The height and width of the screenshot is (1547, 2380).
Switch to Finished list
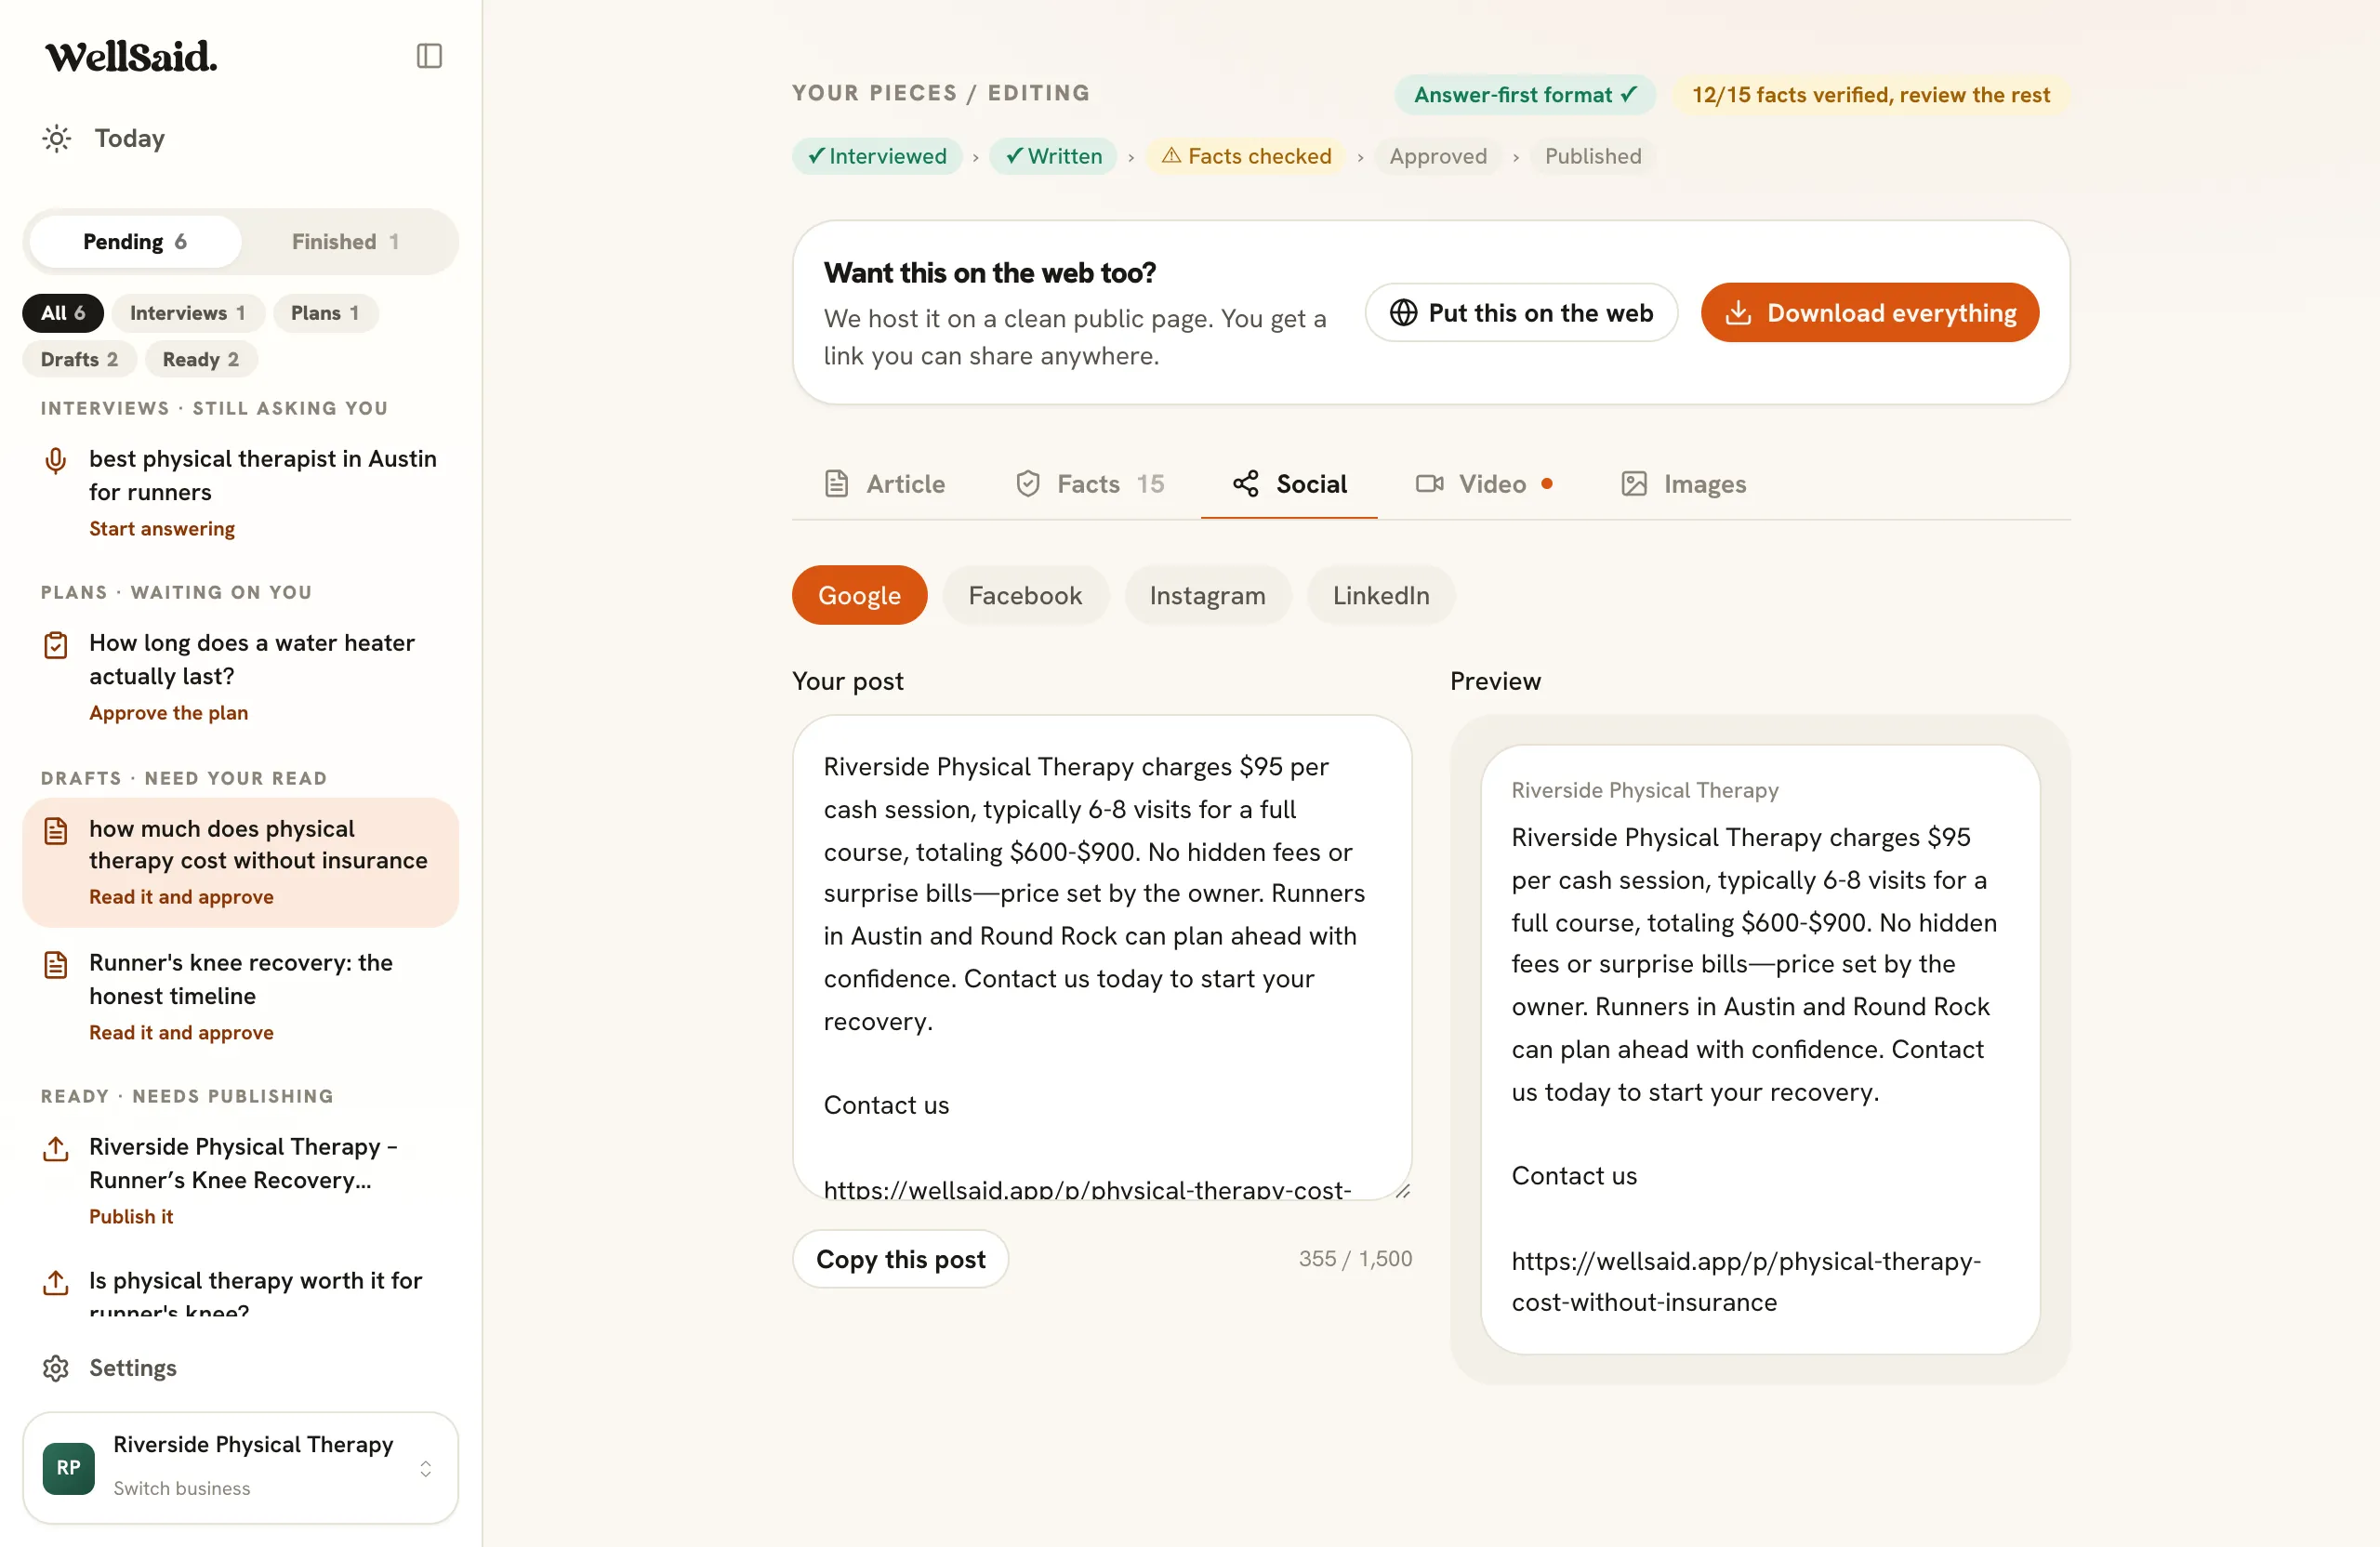coord(346,242)
